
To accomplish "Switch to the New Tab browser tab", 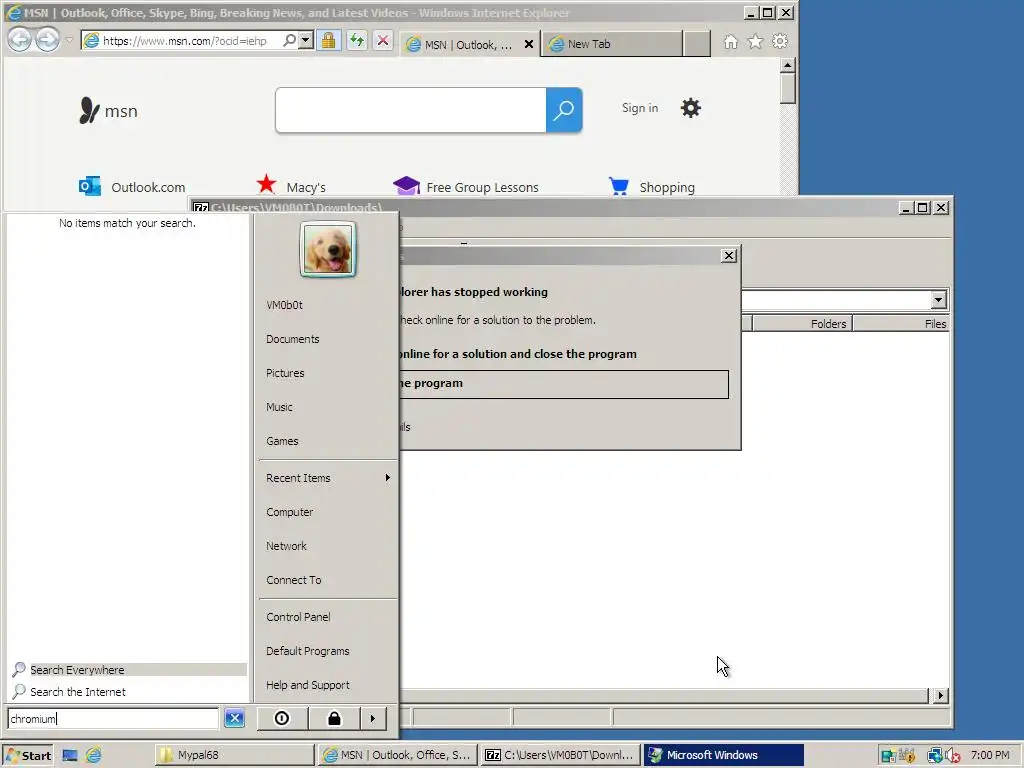I will [x=611, y=44].
